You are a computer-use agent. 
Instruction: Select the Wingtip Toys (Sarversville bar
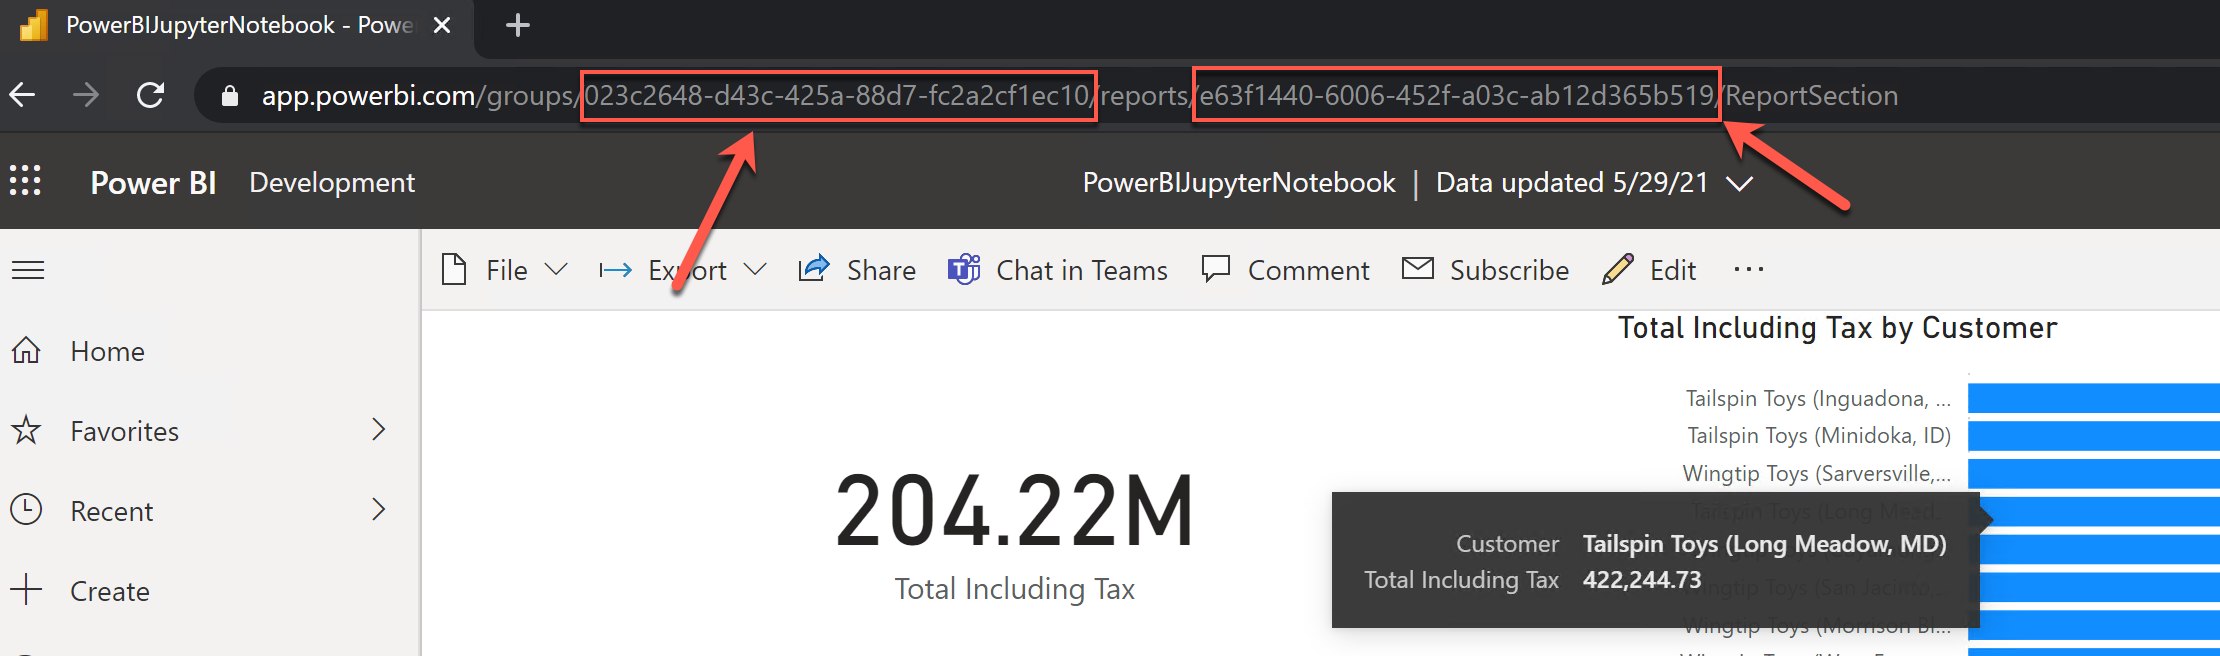click(2094, 473)
